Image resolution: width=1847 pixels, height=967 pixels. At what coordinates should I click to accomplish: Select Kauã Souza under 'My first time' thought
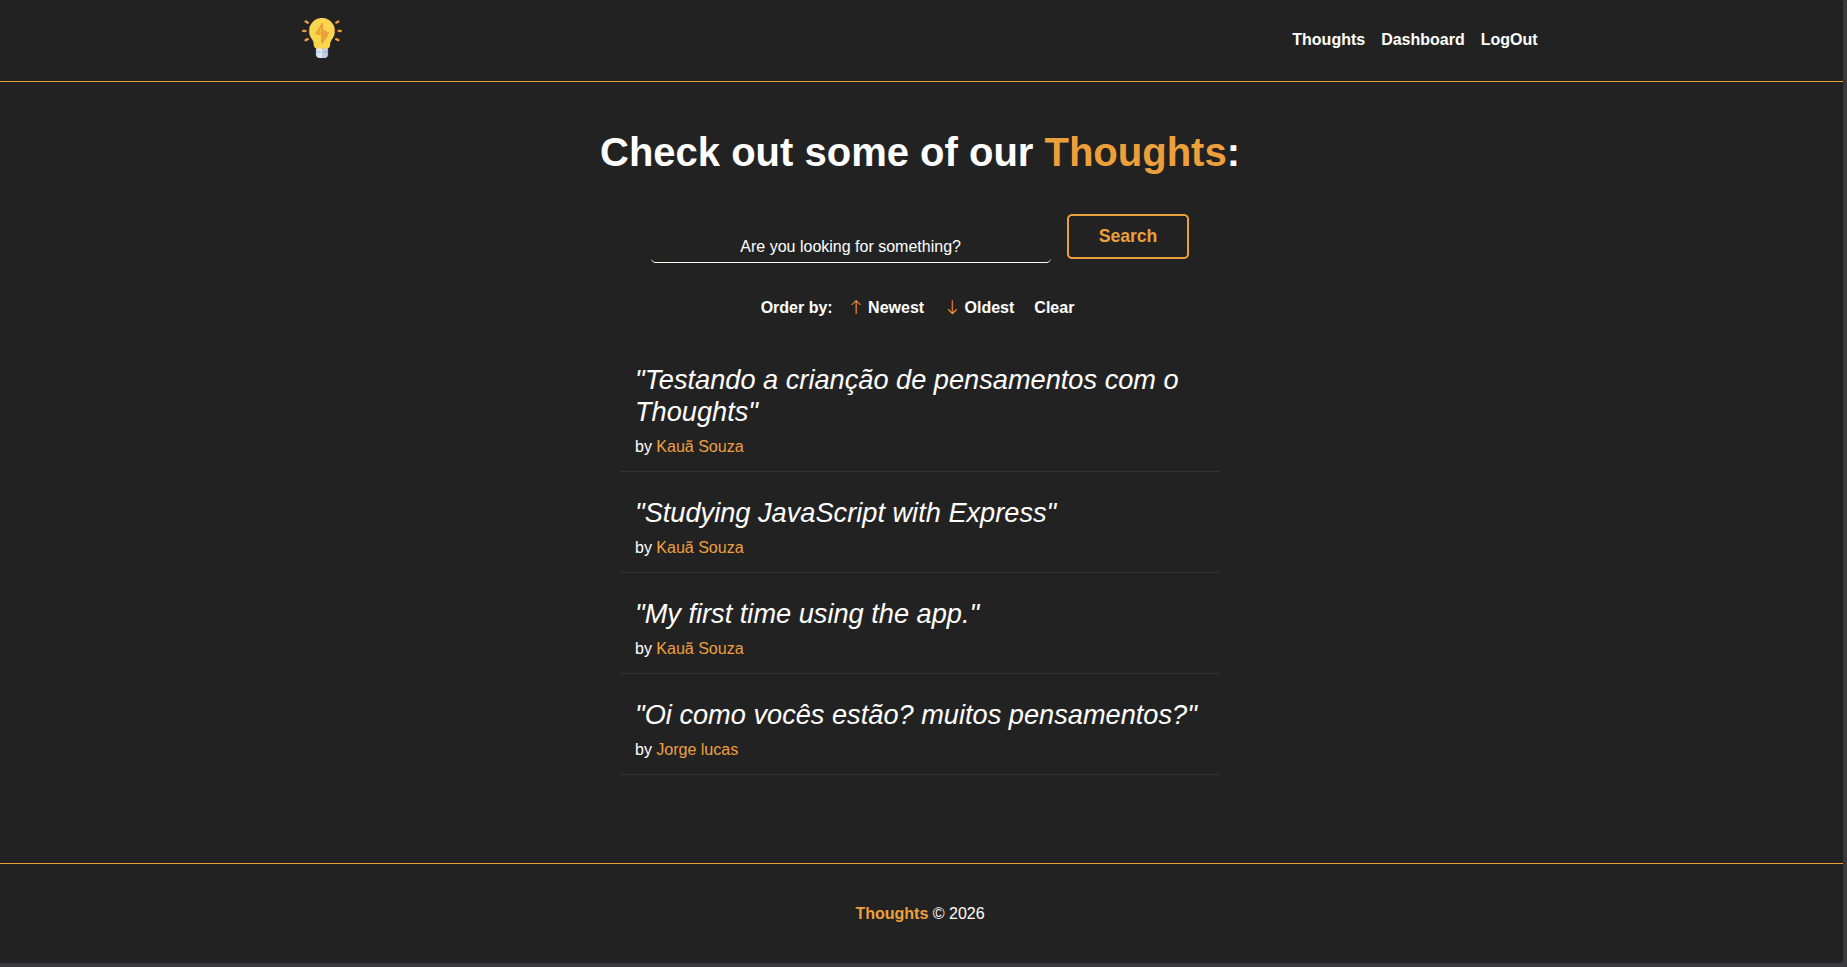coord(699,648)
